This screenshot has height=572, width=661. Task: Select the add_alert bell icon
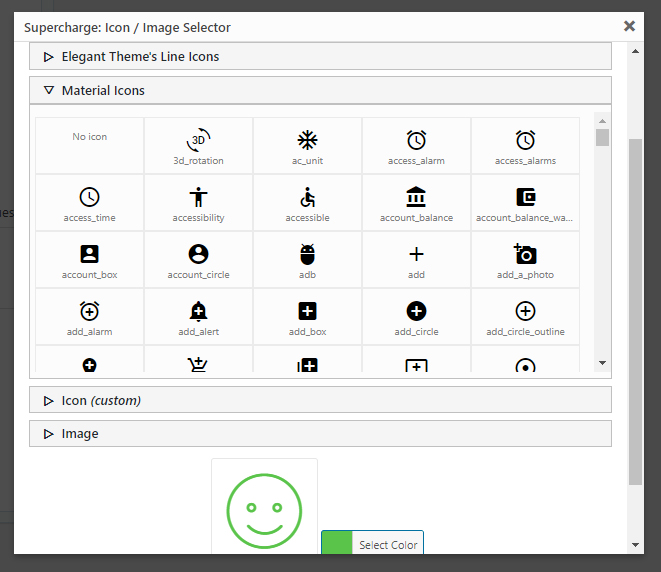click(198, 316)
